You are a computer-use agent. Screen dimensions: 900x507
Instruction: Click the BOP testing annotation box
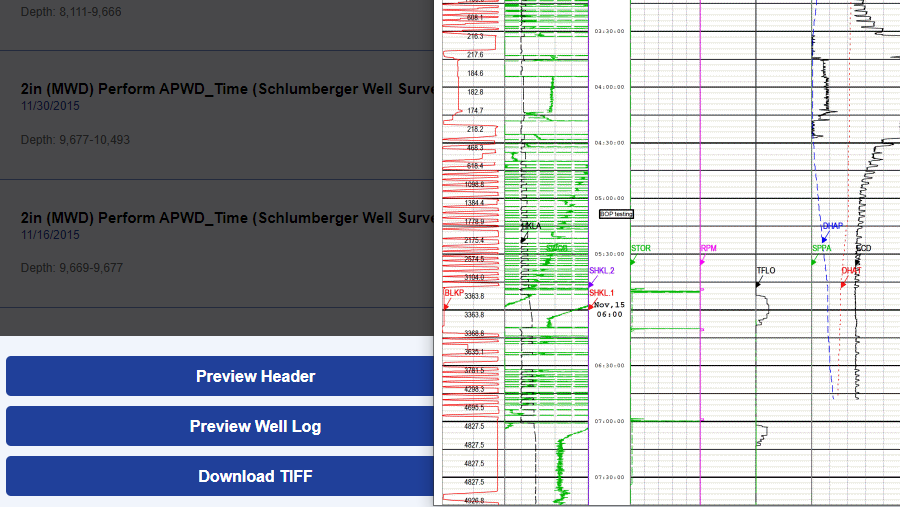(x=615, y=214)
